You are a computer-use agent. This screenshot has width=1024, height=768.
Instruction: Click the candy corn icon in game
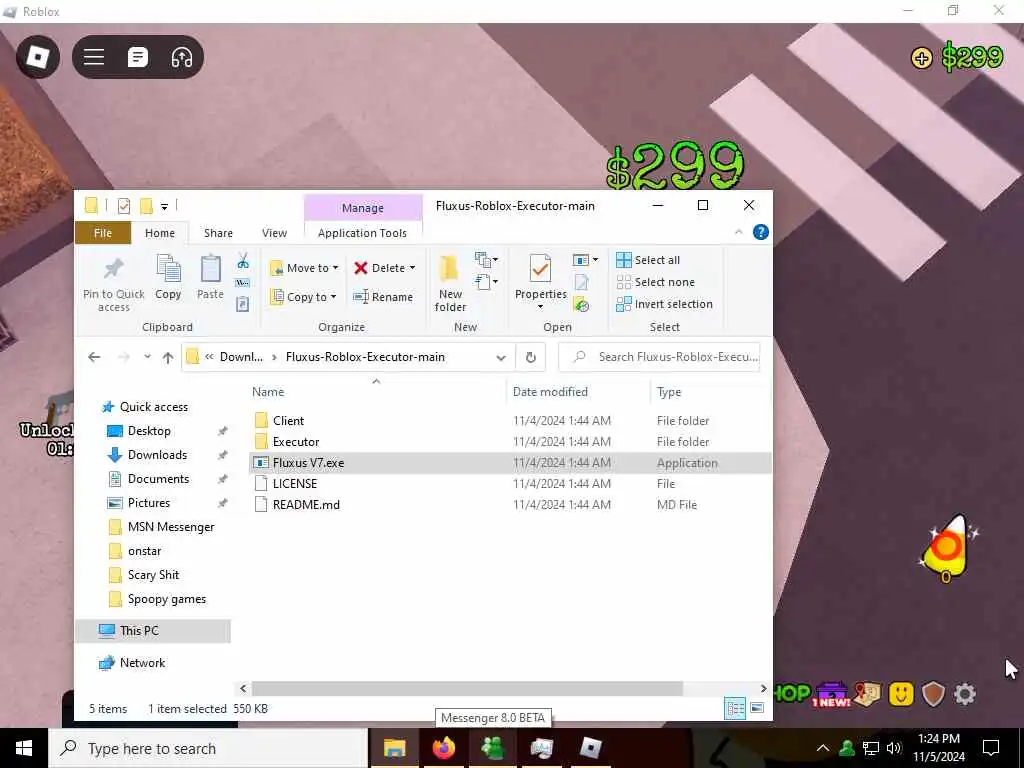(x=945, y=548)
